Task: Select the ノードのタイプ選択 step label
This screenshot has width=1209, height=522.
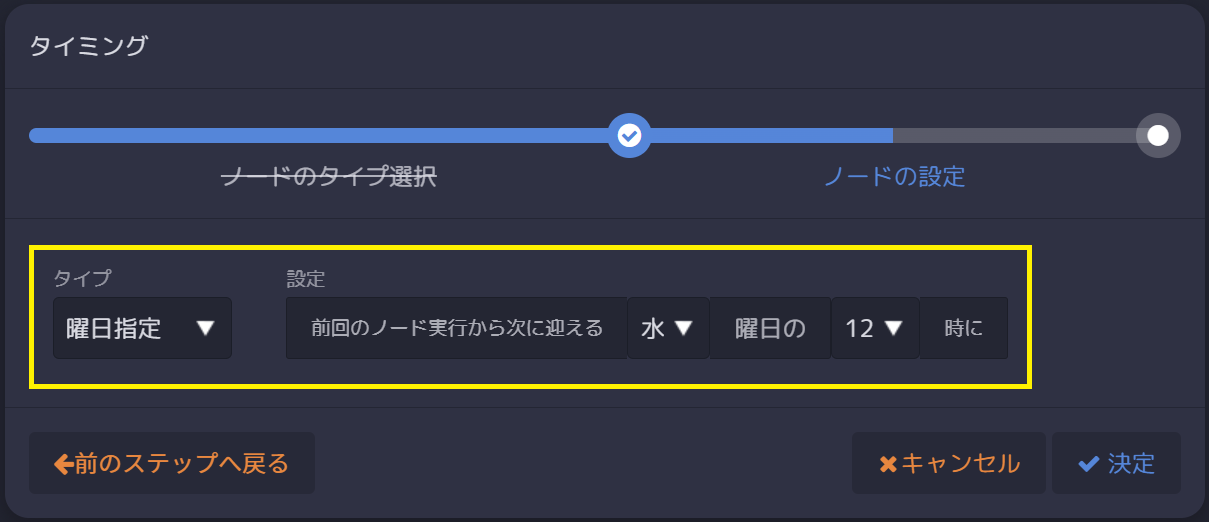Action: 329,178
